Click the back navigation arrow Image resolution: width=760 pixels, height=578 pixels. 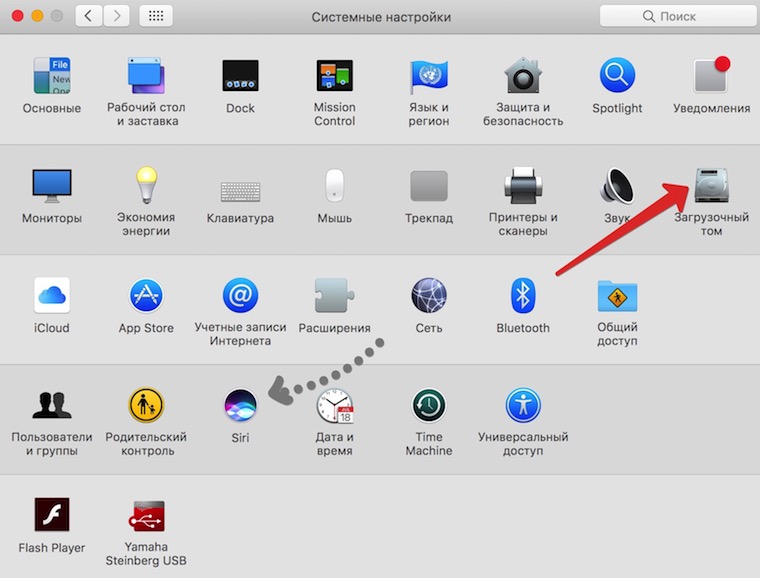point(89,16)
